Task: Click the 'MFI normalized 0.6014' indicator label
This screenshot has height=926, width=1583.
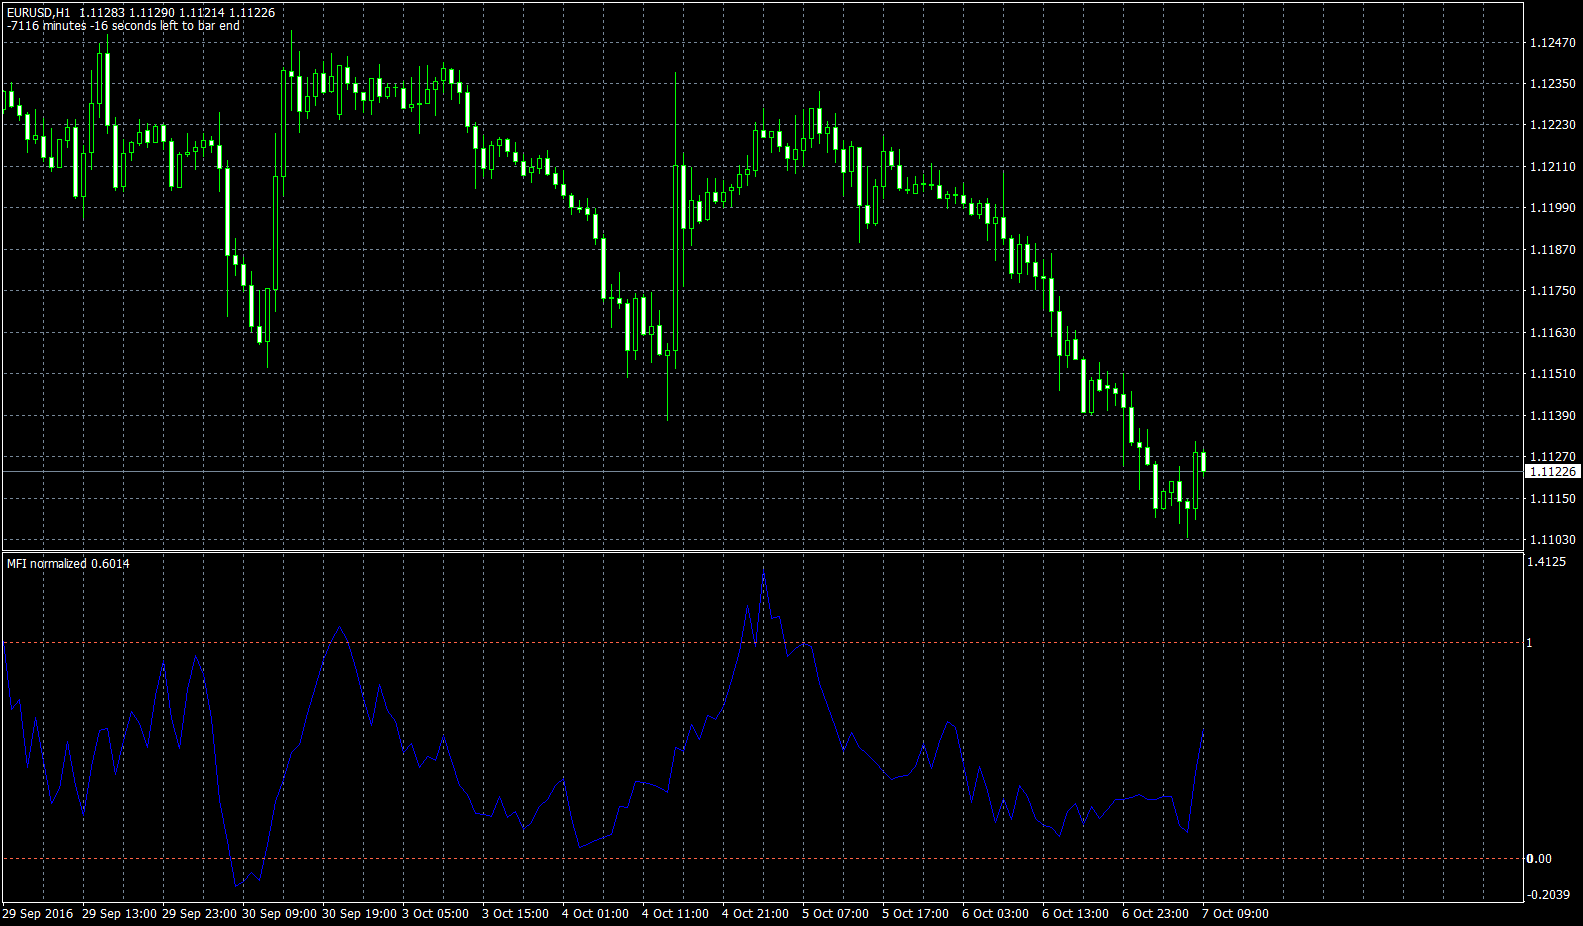Action: [x=68, y=564]
